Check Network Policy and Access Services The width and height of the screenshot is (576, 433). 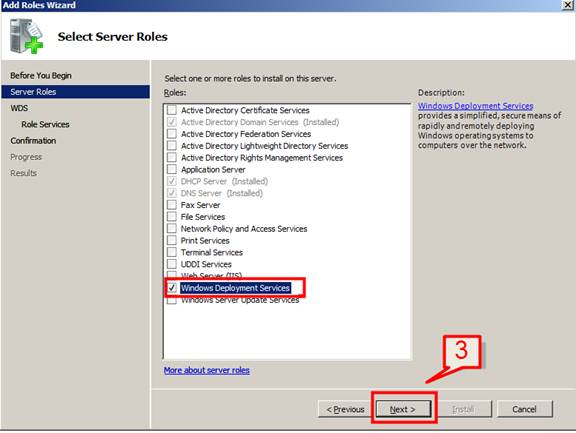click(x=172, y=228)
